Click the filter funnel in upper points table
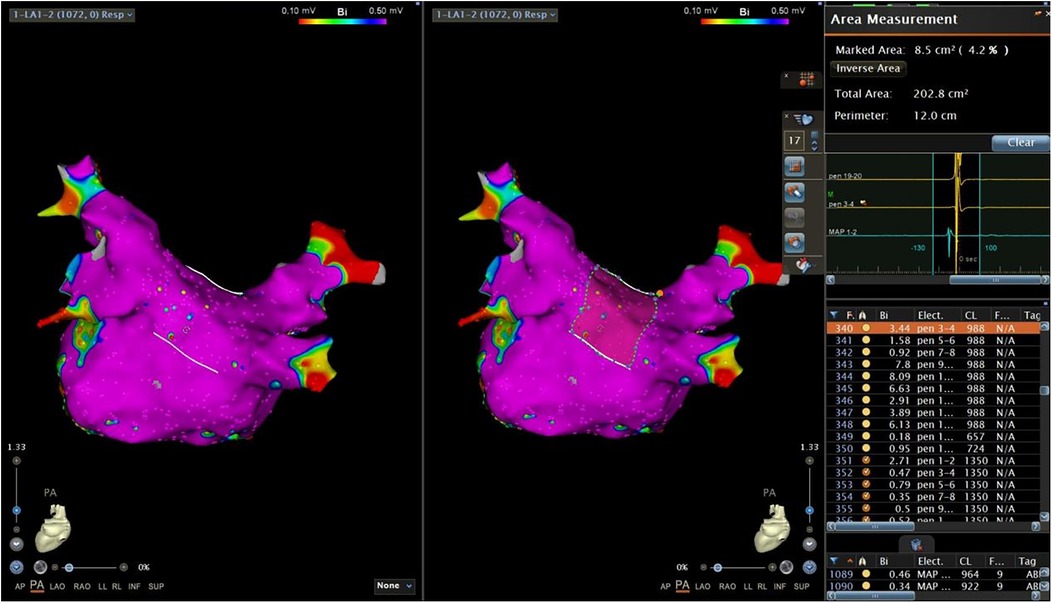Viewport: 1052px width, 603px height. click(x=833, y=315)
